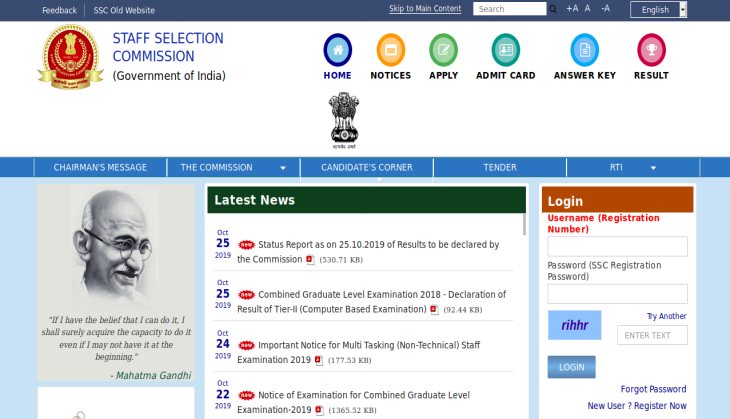Image resolution: width=730 pixels, height=419 pixels.
Task: Click the Try Another captcha link
Action: coord(667,316)
